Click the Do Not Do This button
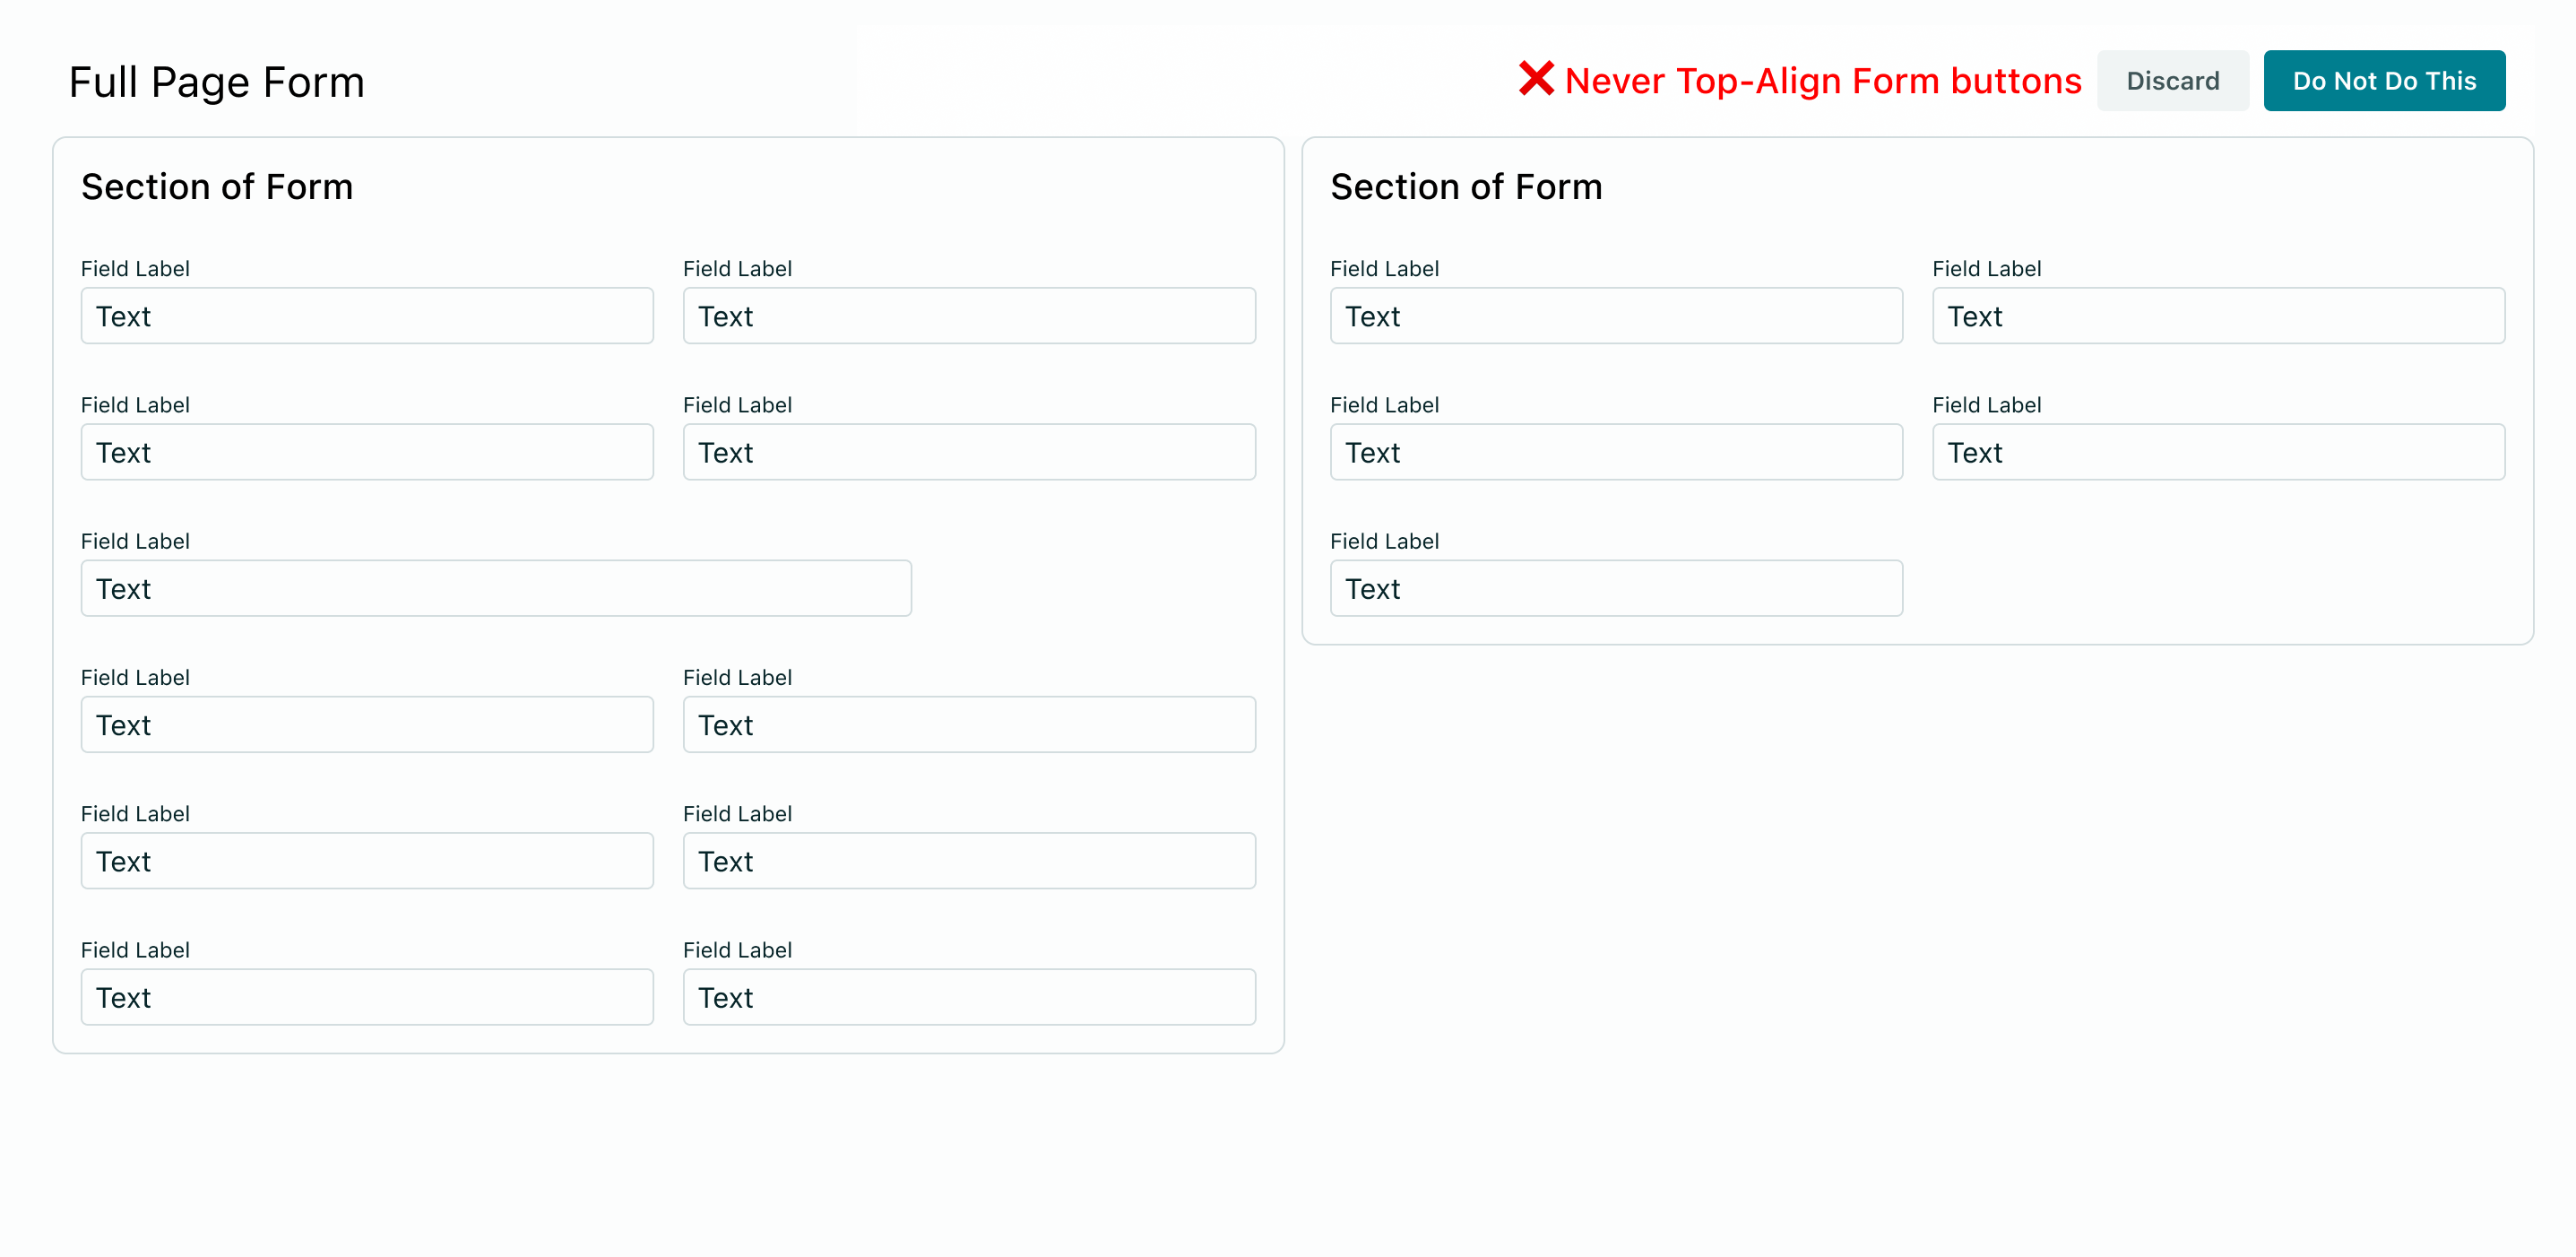This screenshot has height=1257, width=2576. click(2384, 81)
